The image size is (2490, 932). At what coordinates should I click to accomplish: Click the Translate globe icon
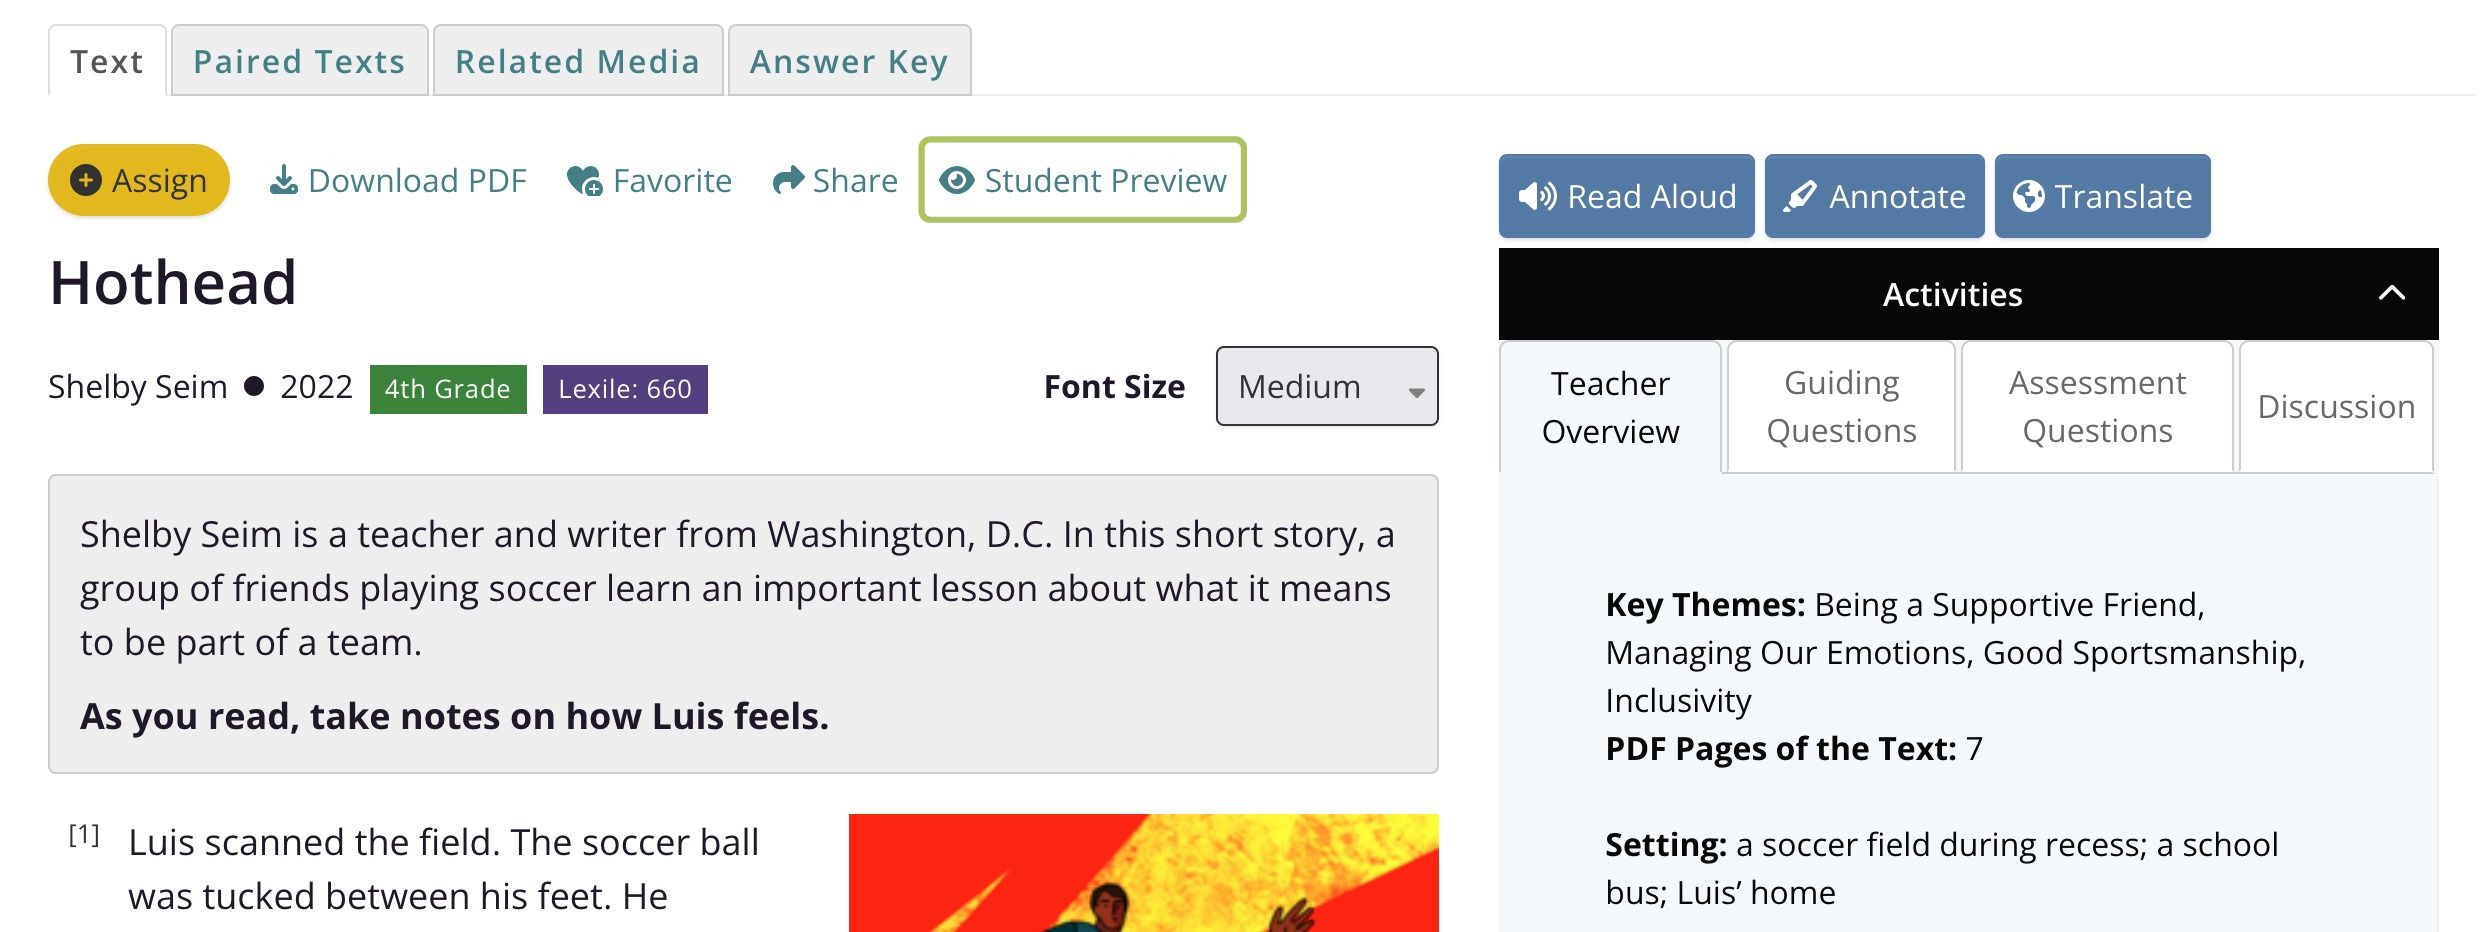point(2028,196)
